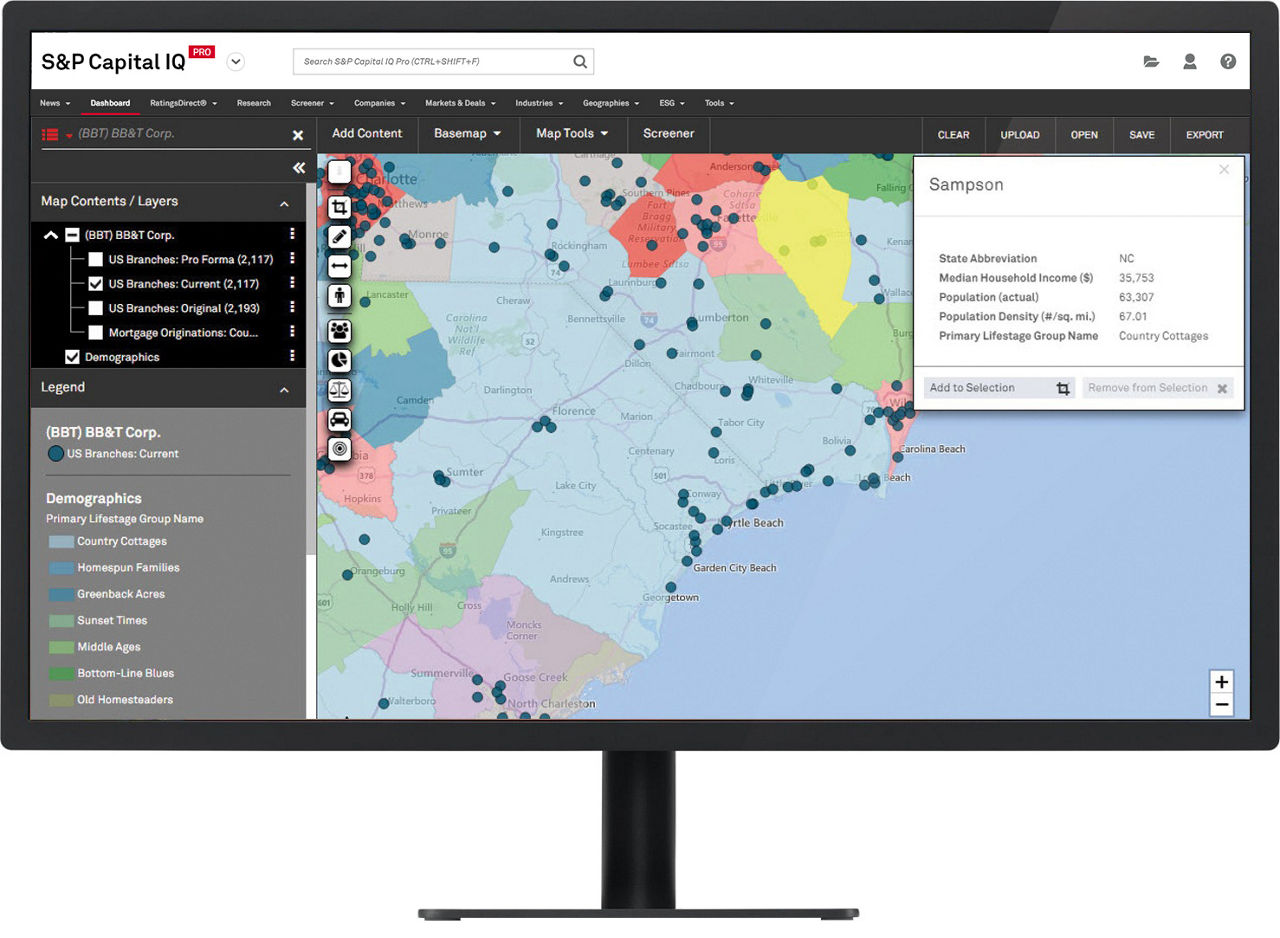Screen dimensions: 1280x938
Task: Open the Geographies menu
Action: 606,103
